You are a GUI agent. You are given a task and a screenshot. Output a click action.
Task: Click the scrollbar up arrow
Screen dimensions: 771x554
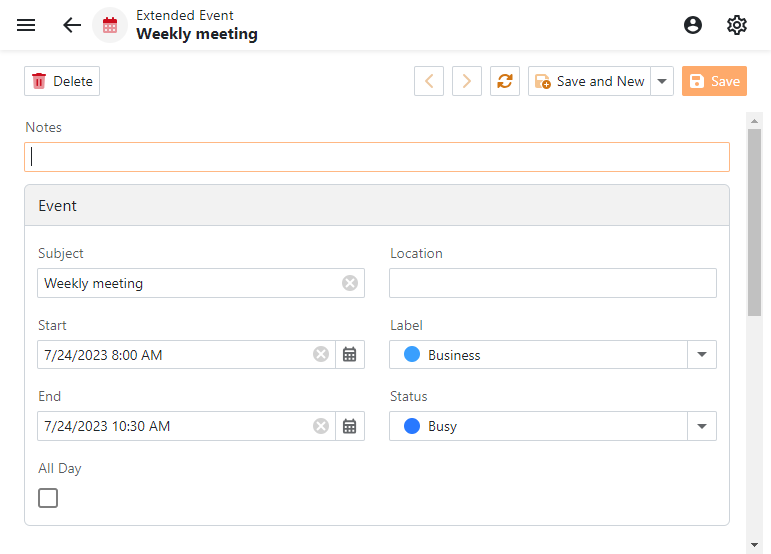(x=754, y=121)
